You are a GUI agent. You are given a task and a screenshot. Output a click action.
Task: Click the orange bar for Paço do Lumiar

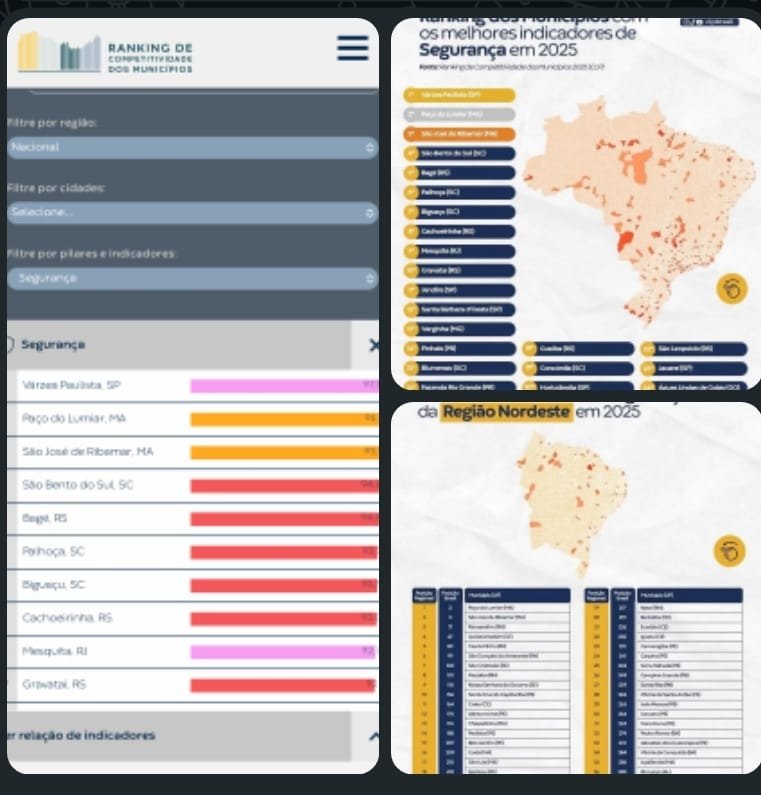click(283, 419)
